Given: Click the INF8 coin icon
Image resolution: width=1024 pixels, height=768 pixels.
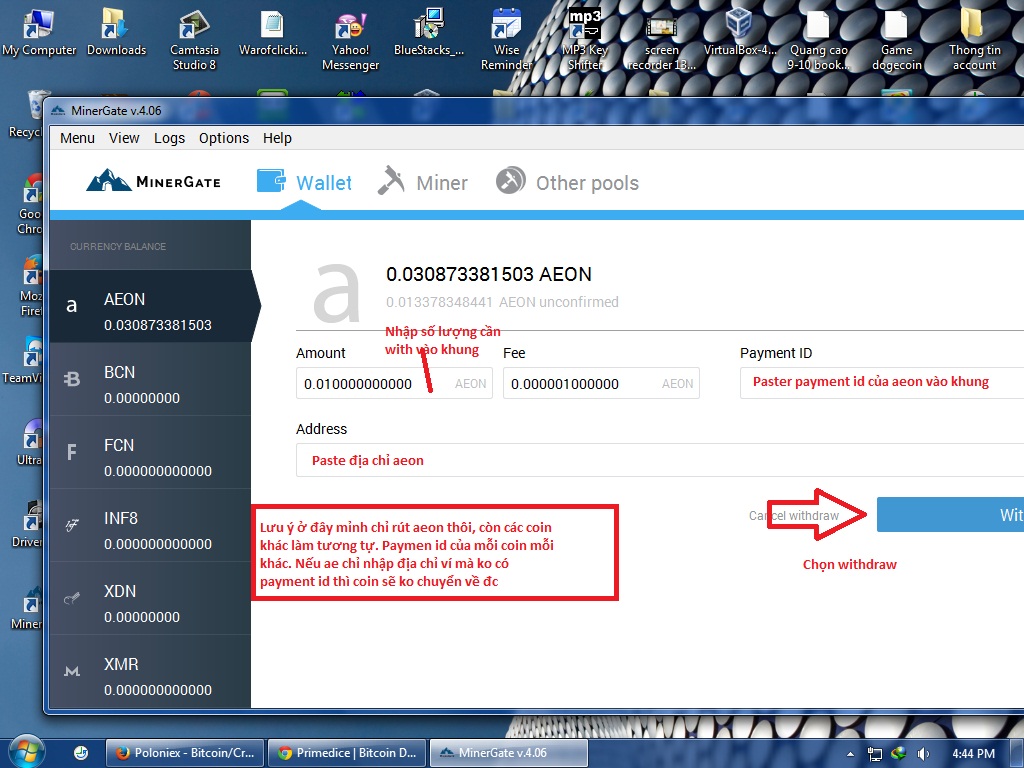Looking at the screenshot, I should pos(72,525).
